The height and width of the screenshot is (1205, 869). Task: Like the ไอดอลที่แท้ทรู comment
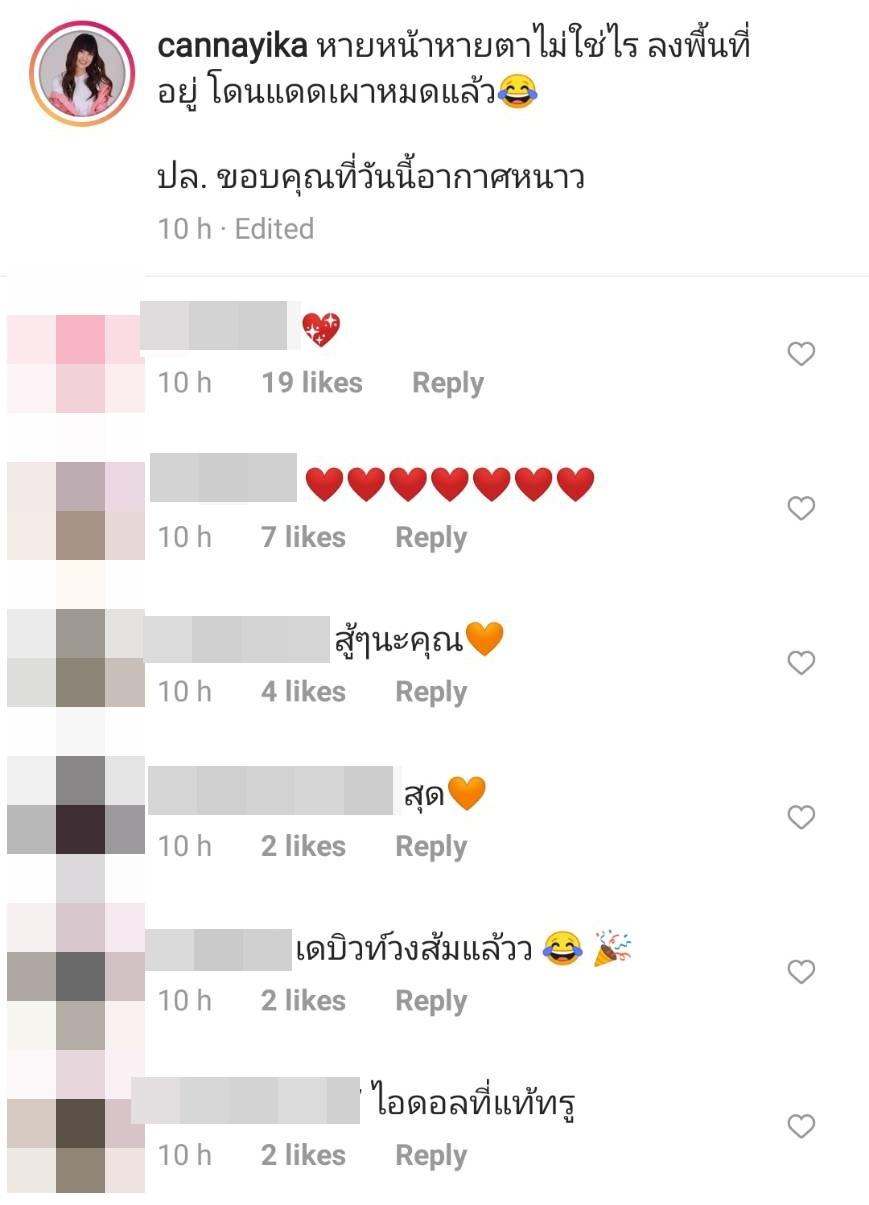(801, 1126)
